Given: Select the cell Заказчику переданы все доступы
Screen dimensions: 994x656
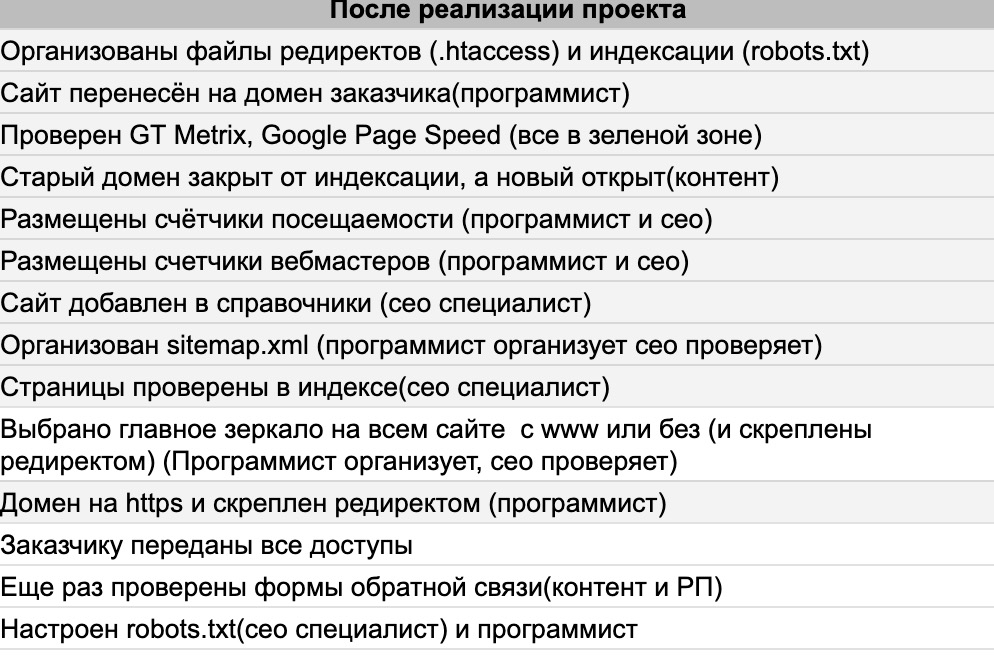Looking at the screenshot, I should [206, 546].
